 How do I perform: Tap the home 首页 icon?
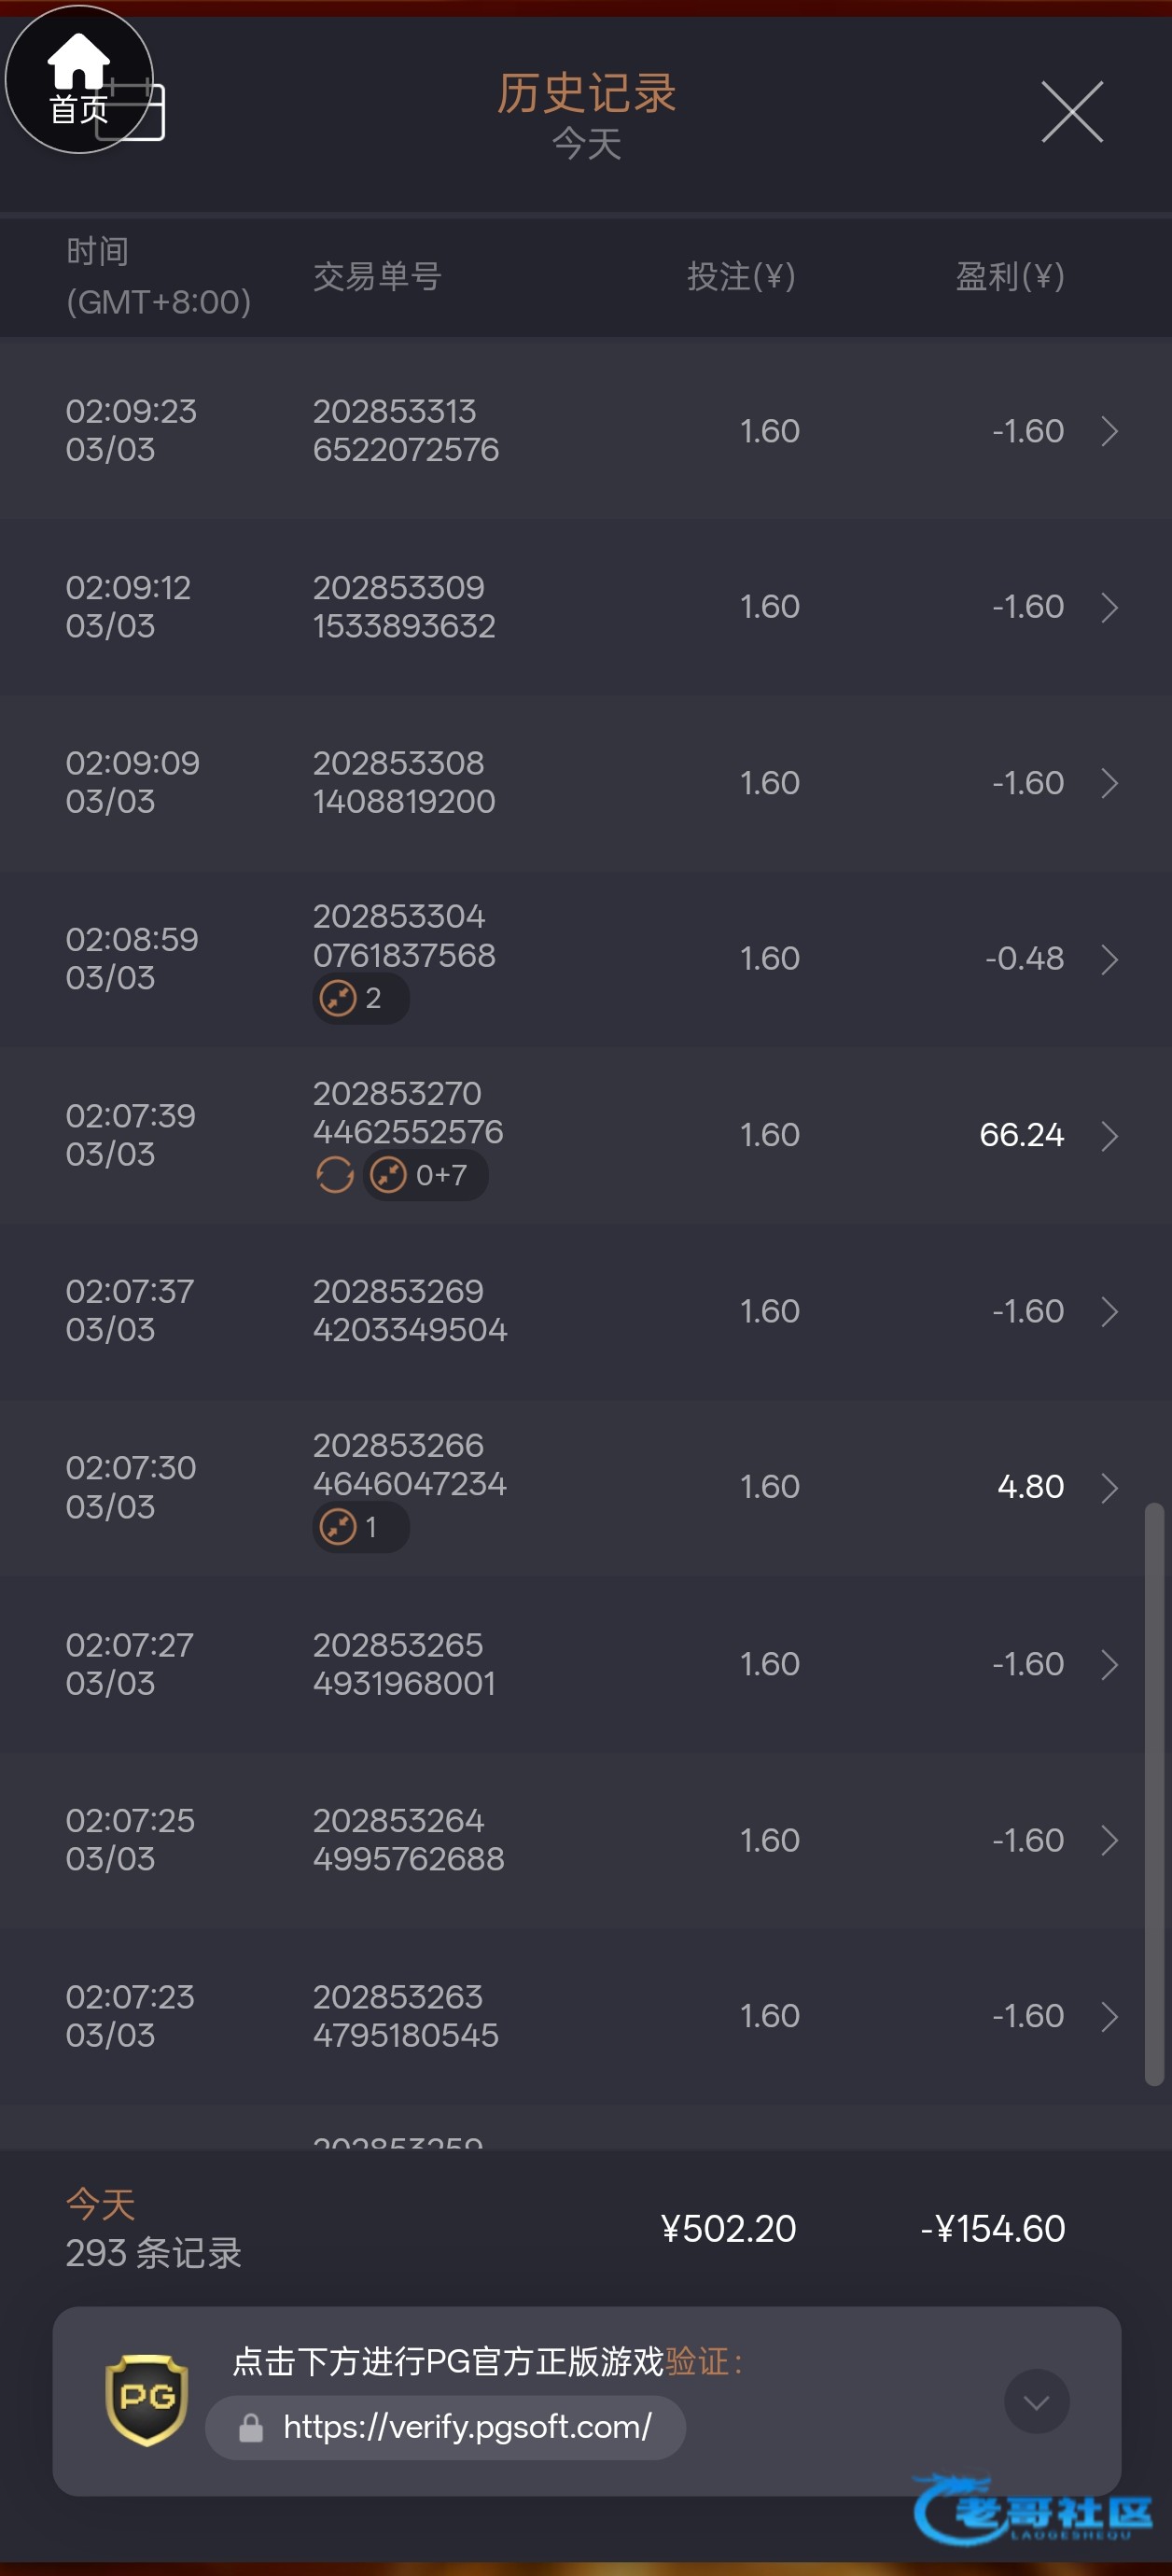pos(78,78)
